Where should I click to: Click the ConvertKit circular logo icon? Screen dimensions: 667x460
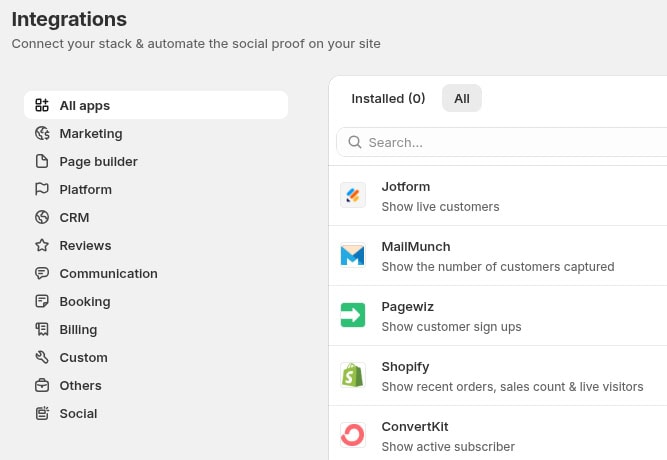point(353,435)
